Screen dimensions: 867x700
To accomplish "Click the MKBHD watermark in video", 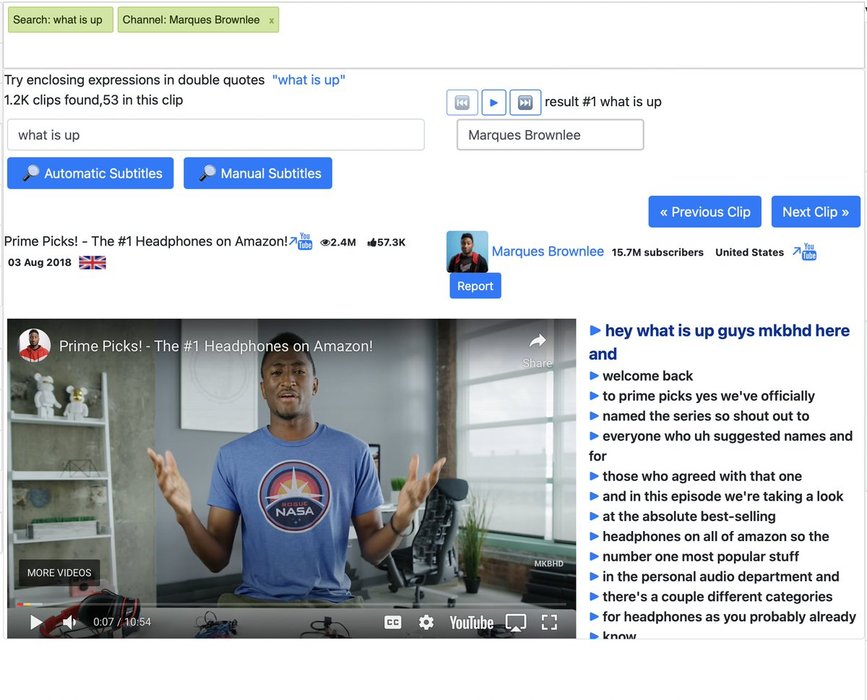I will 549,563.
